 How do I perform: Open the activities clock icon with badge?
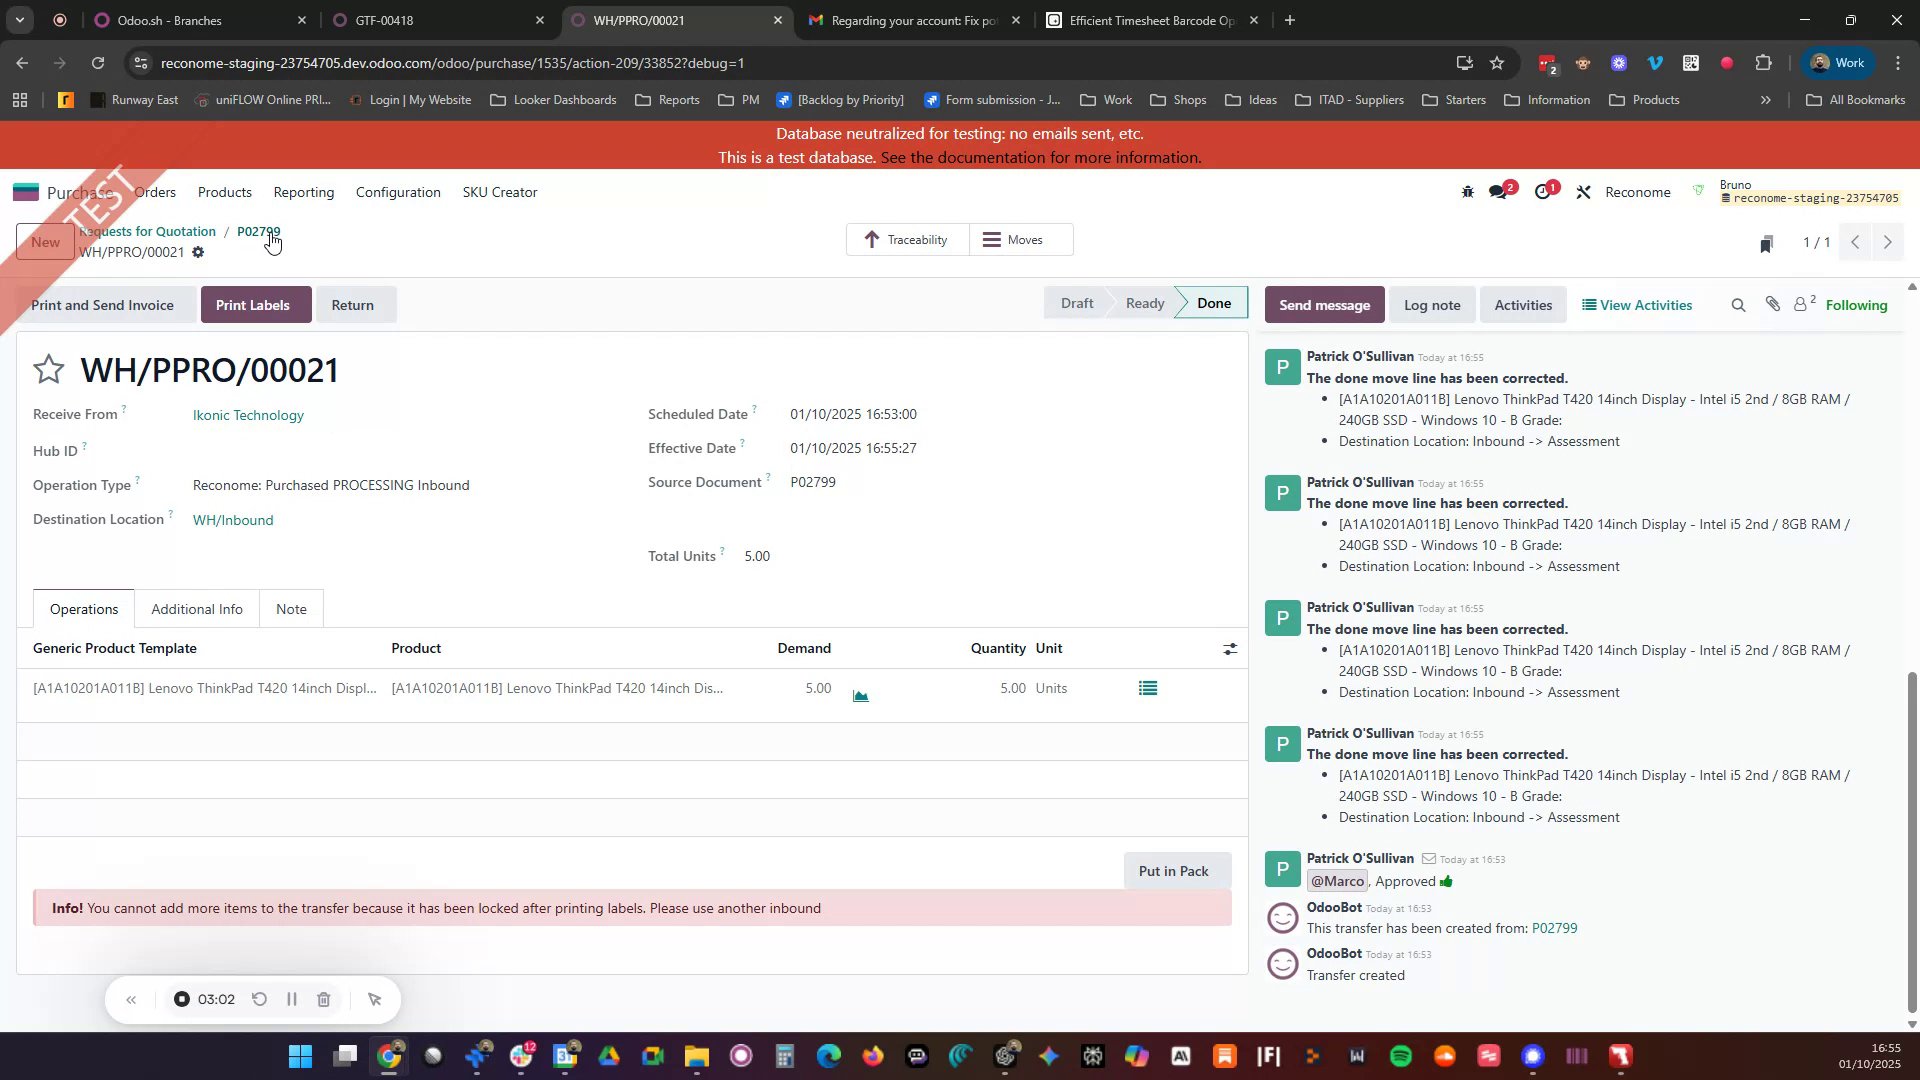(x=1545, y=191)
